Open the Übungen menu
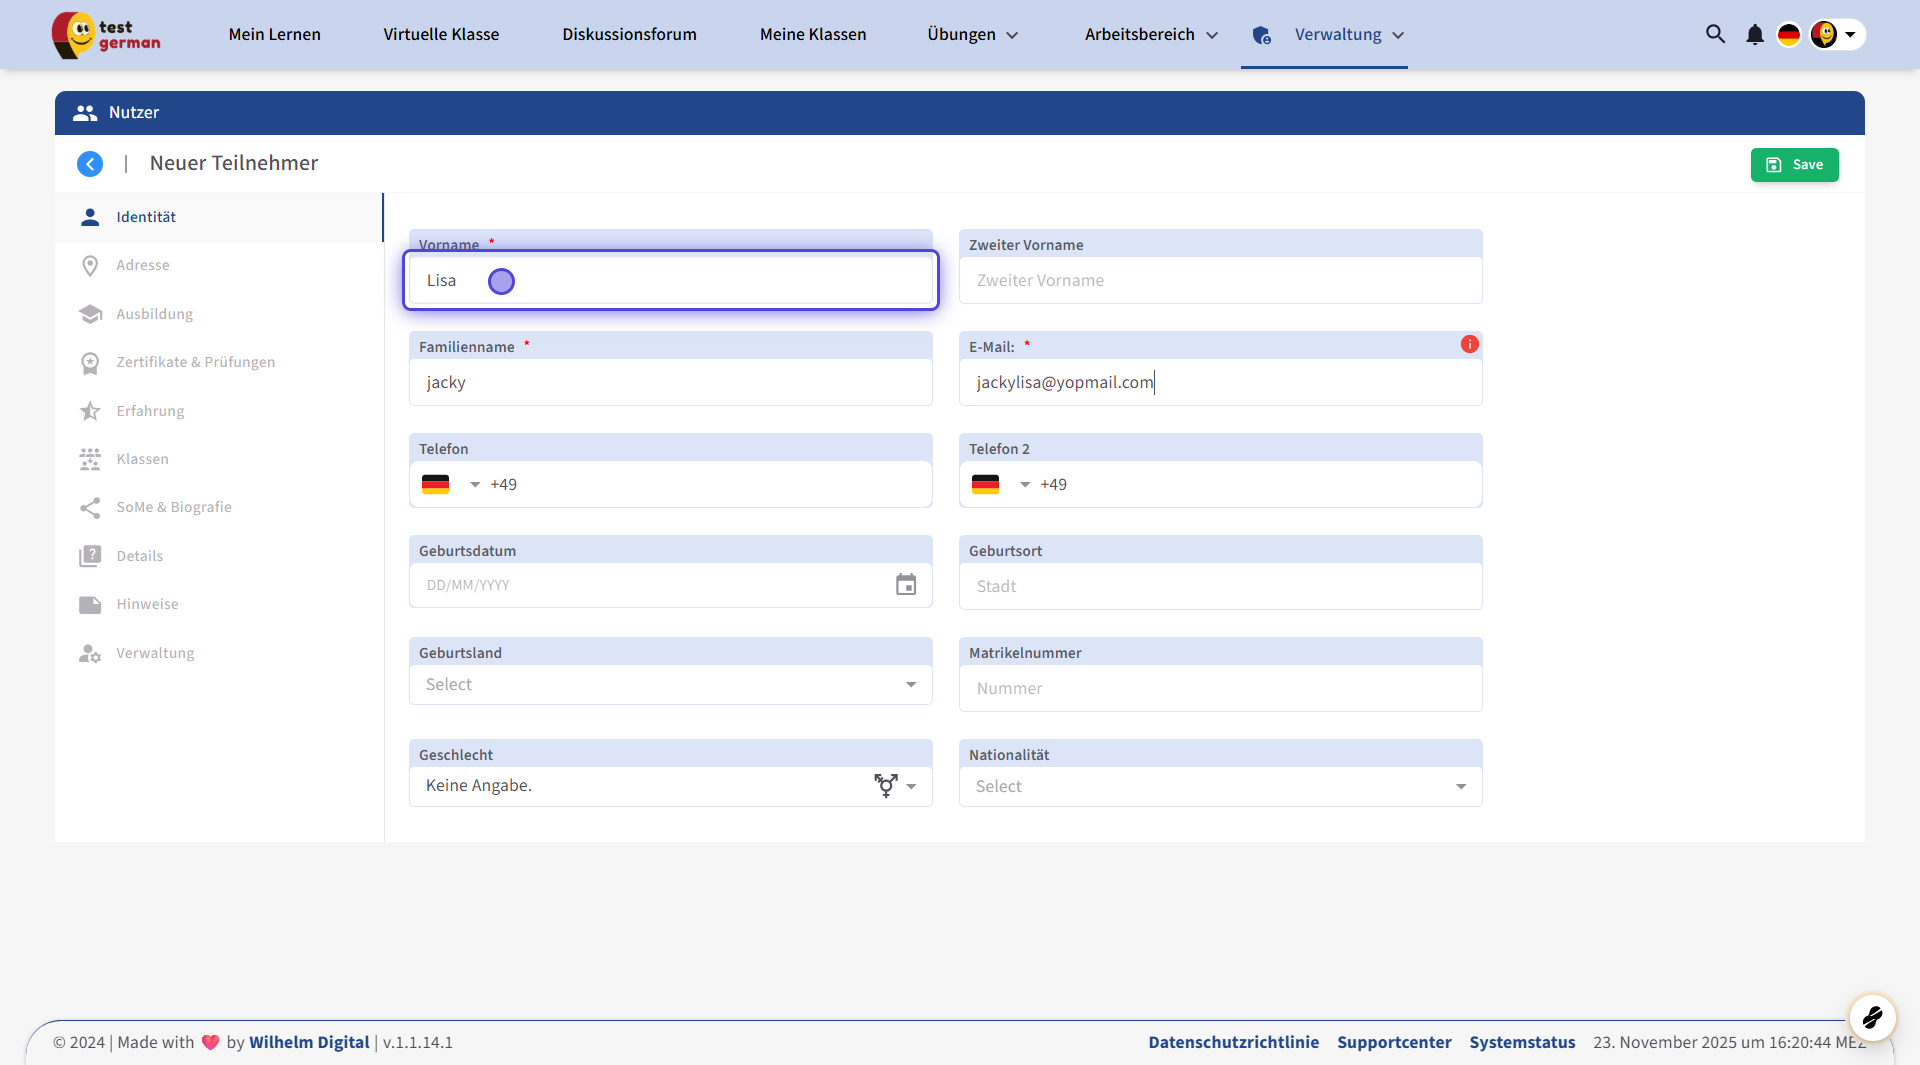This screenshot has width=1920, height=1065. click(x=972, y=35)
